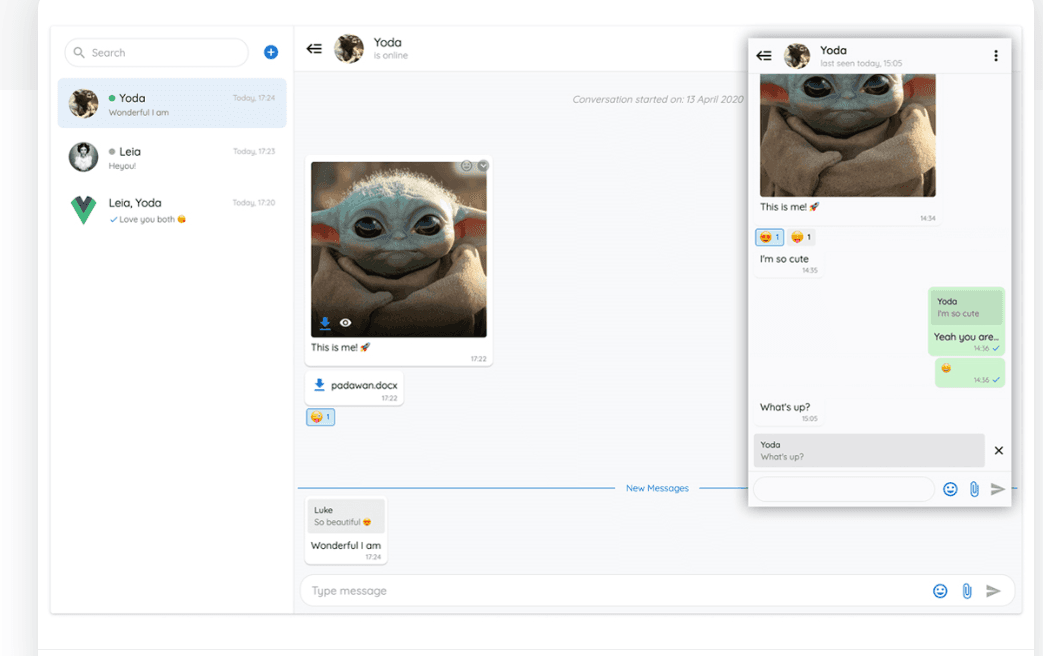The width and height of the screenshot is (1043, 656).
Task: Send the reply in the mini chat window
Action: (x=997, y=489)
